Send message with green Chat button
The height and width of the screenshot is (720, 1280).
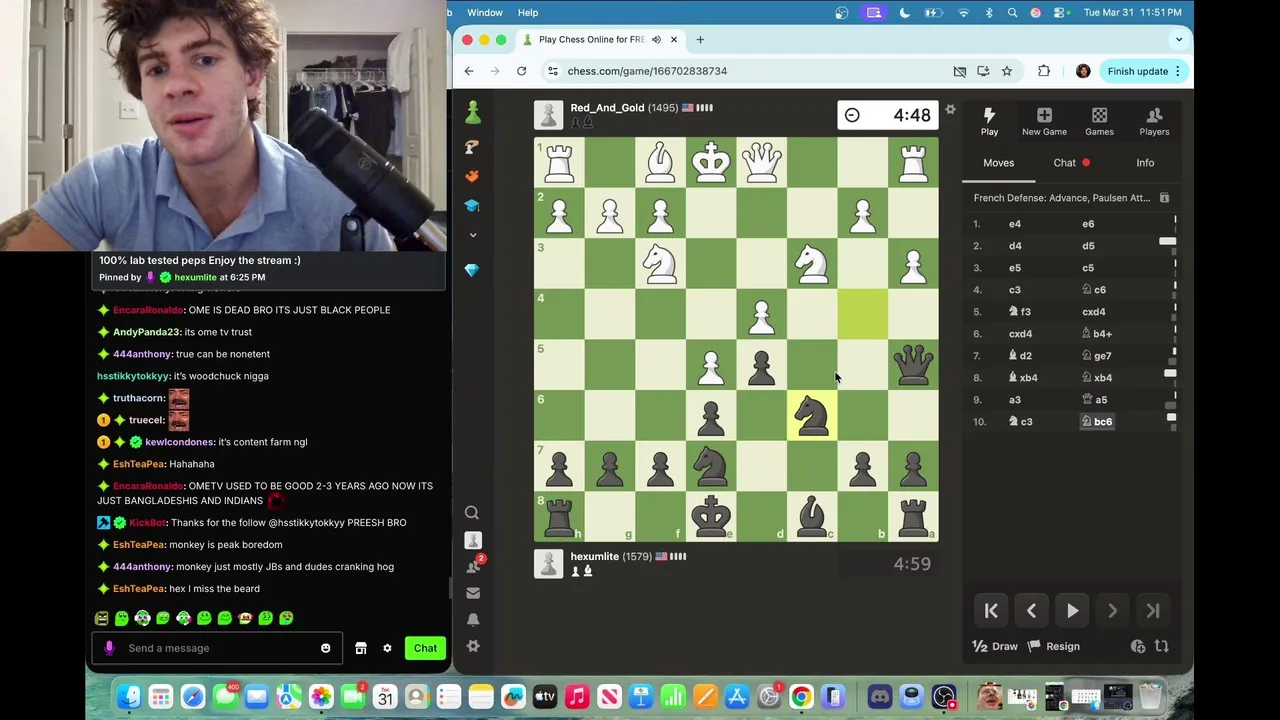point(425,648)
